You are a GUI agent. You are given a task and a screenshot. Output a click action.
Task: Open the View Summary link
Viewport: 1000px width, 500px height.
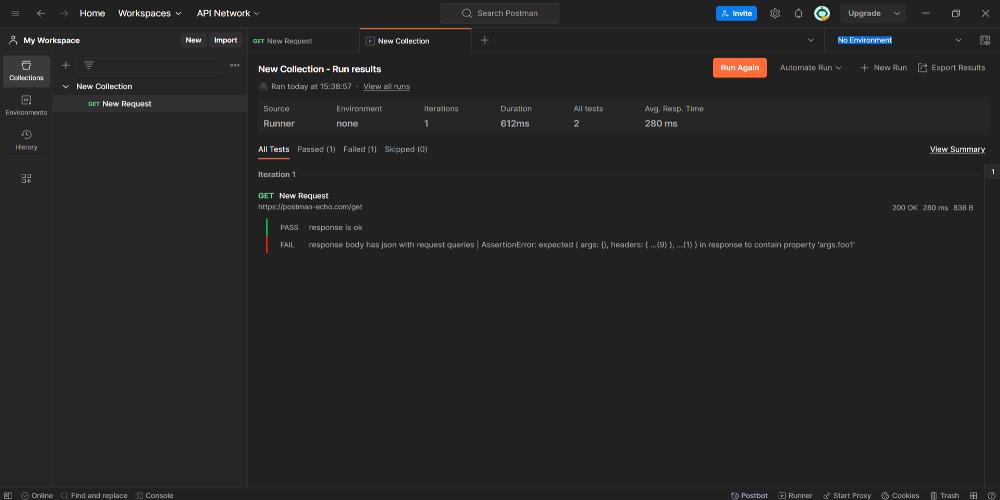[x=957, y=149]
